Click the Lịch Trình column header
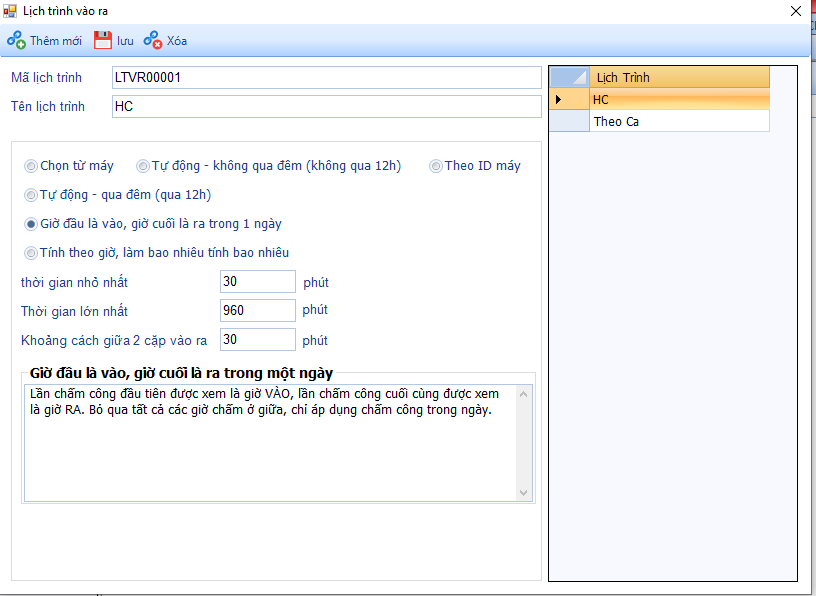This screenshot has width=816, height=596. (679, 77)
